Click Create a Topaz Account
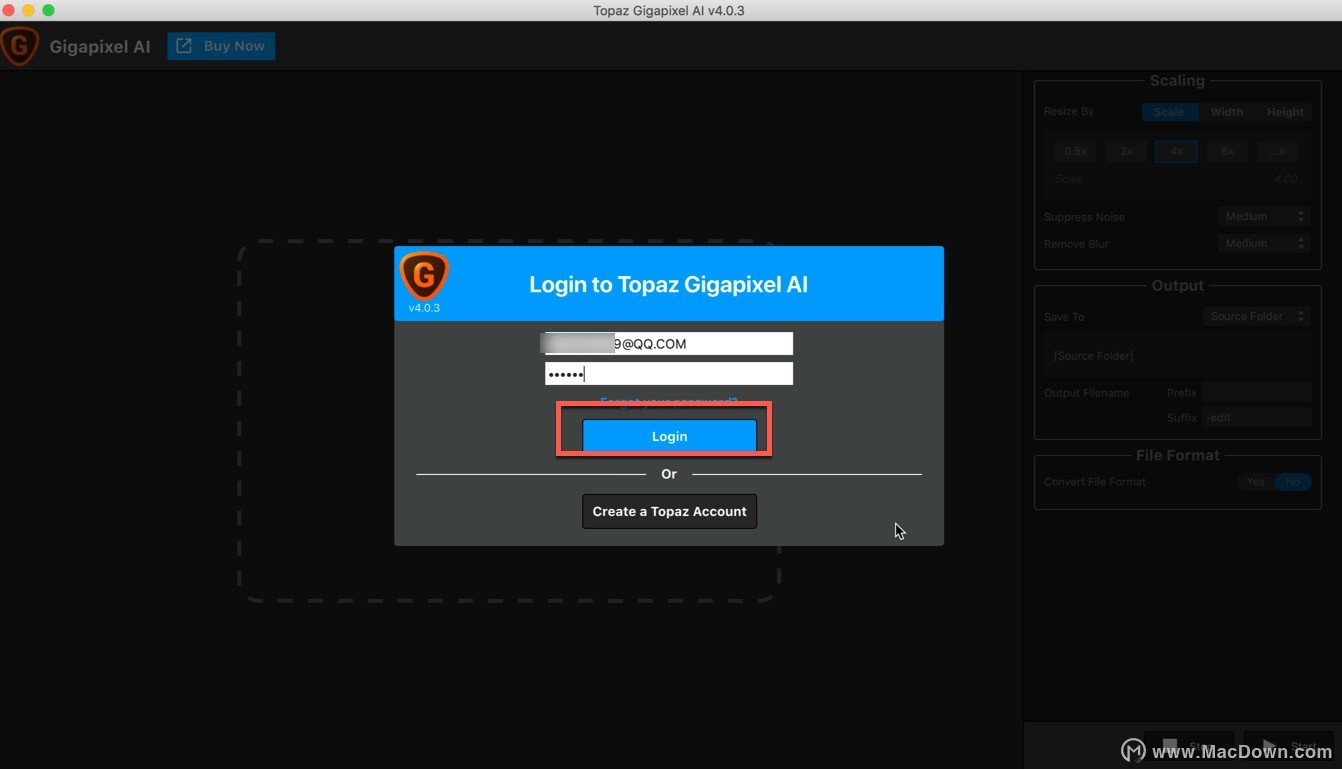This screenshot has height=769, width=1342. [669, 511]
